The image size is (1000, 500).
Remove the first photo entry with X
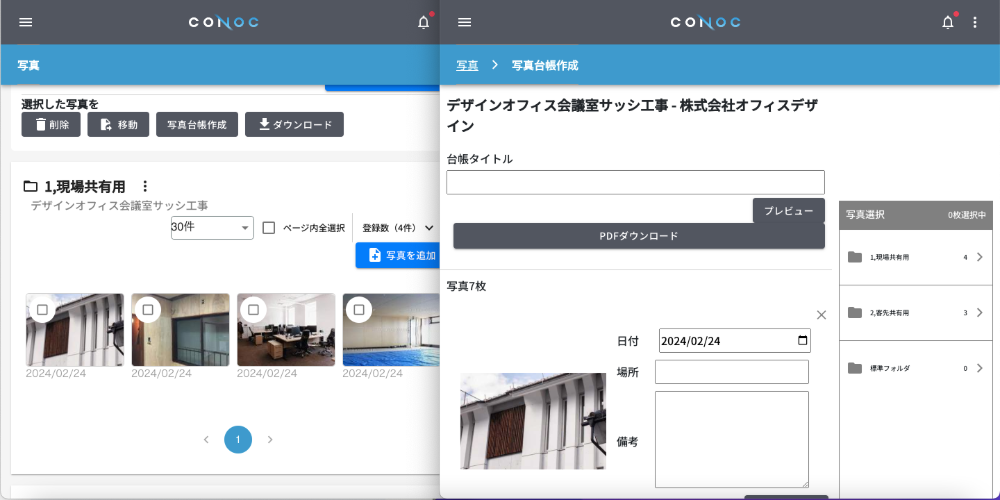821,315
